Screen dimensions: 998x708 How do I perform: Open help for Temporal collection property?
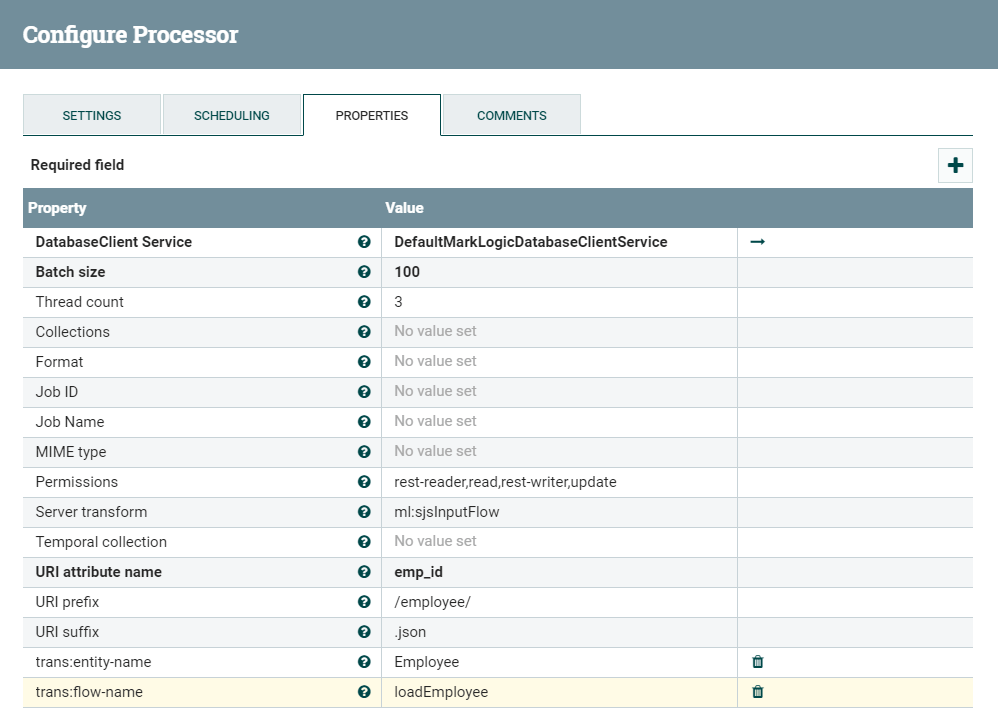pos(364,541)
